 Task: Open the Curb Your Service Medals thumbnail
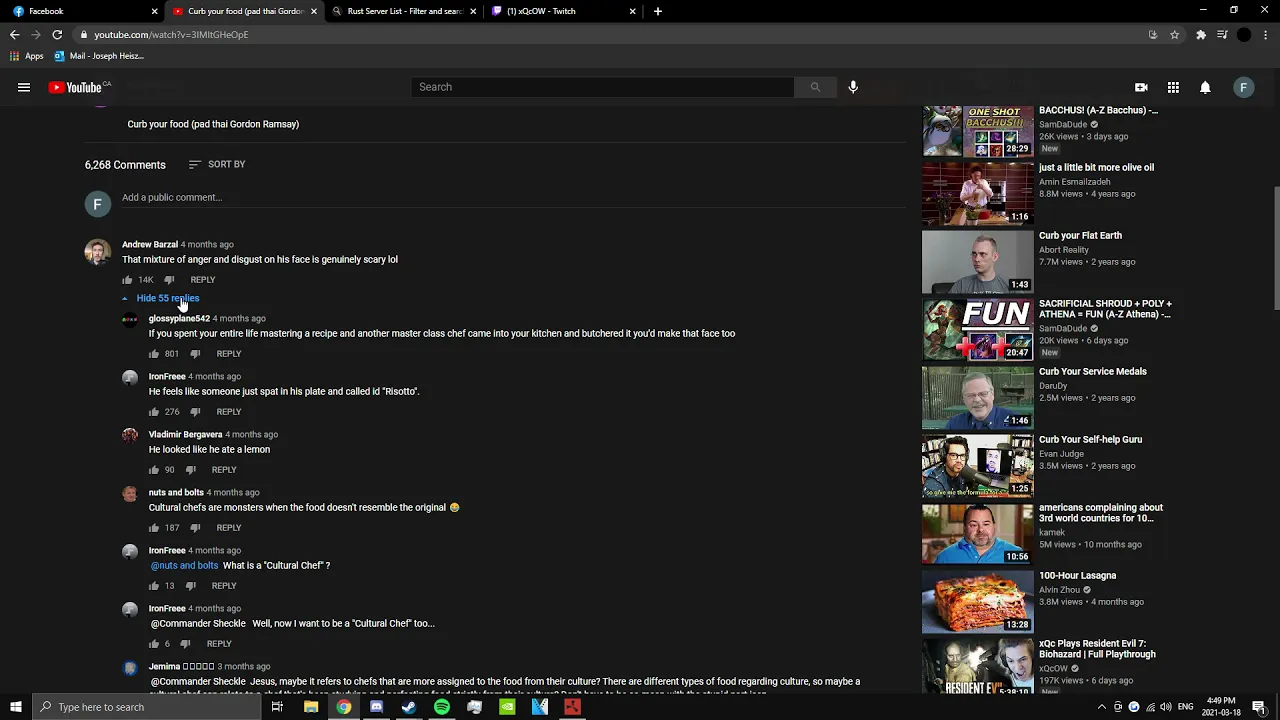point(977,397)
